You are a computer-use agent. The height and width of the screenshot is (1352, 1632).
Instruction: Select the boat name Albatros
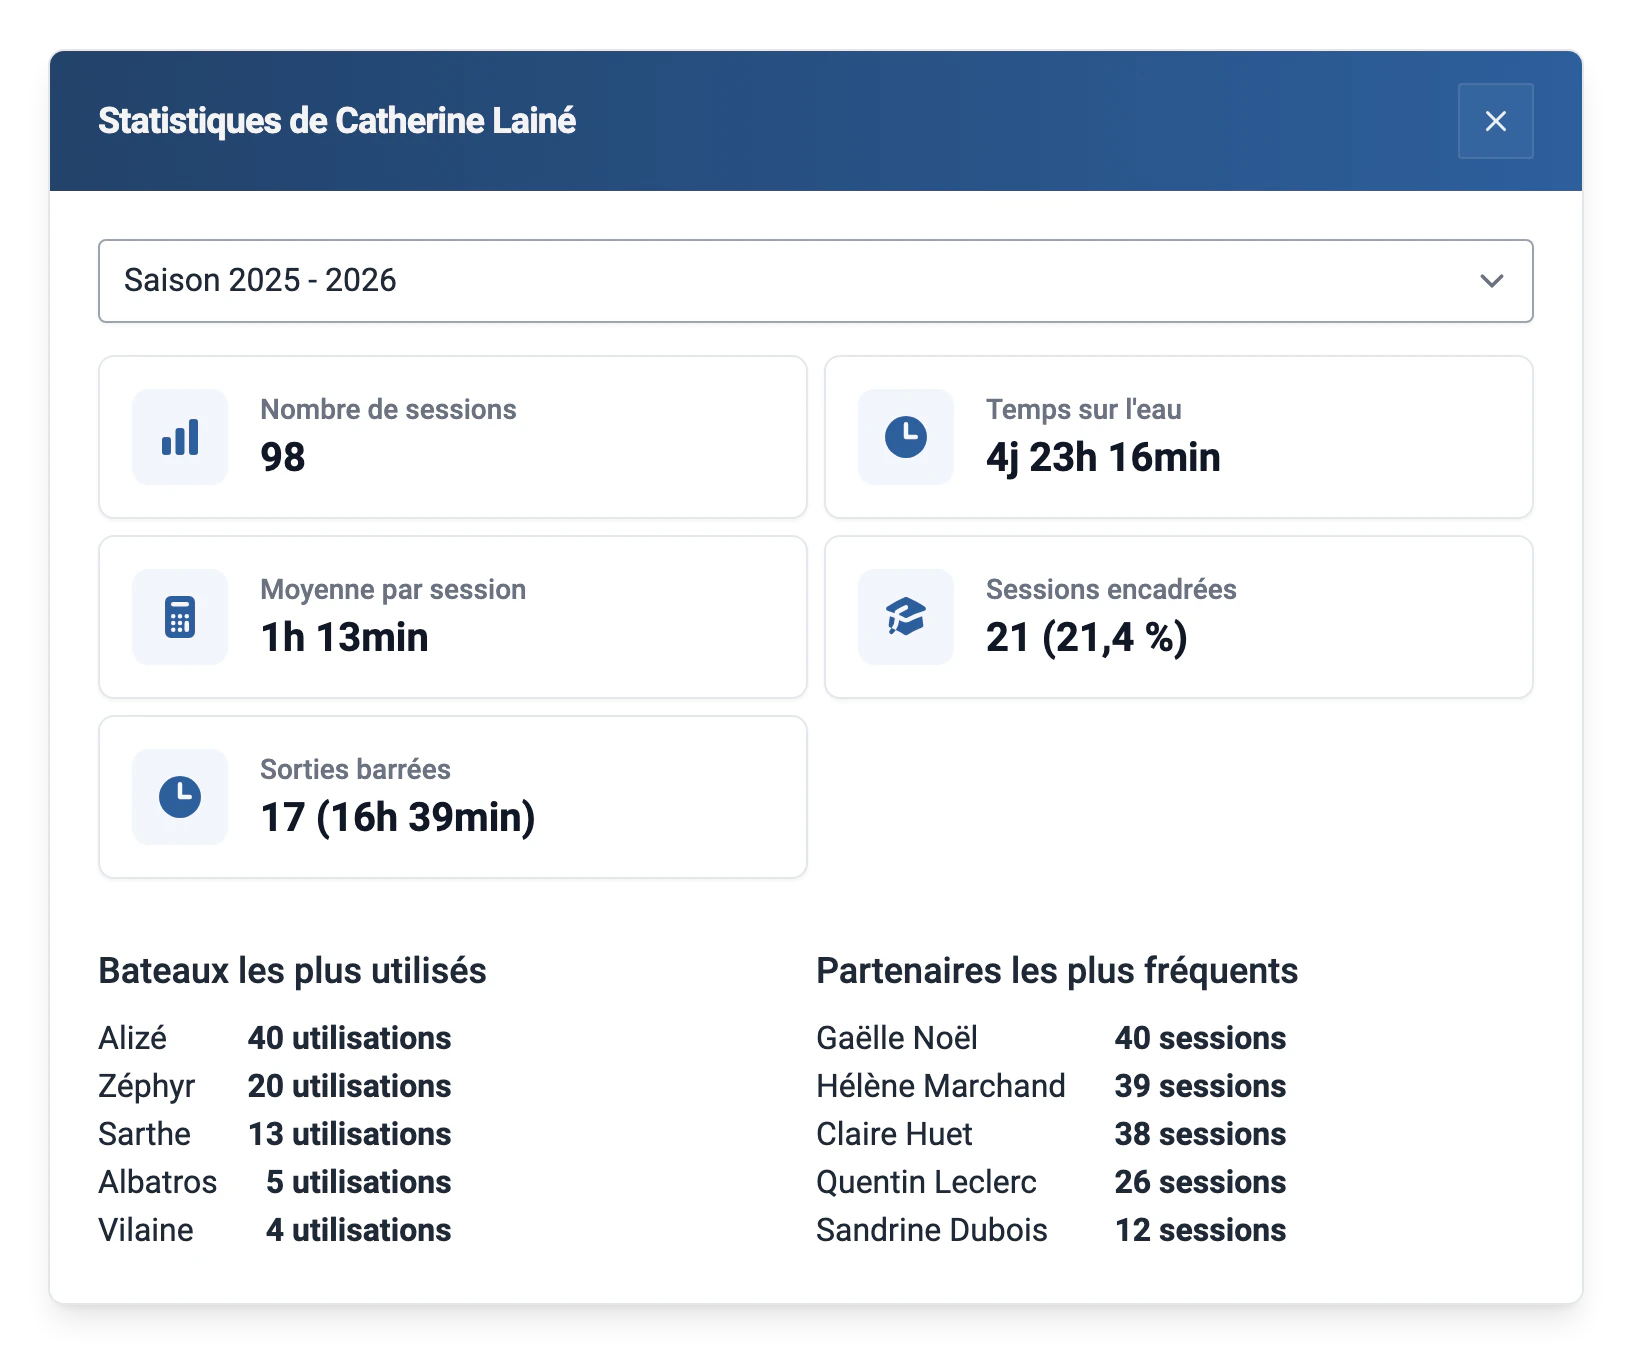click(157, 1182)
